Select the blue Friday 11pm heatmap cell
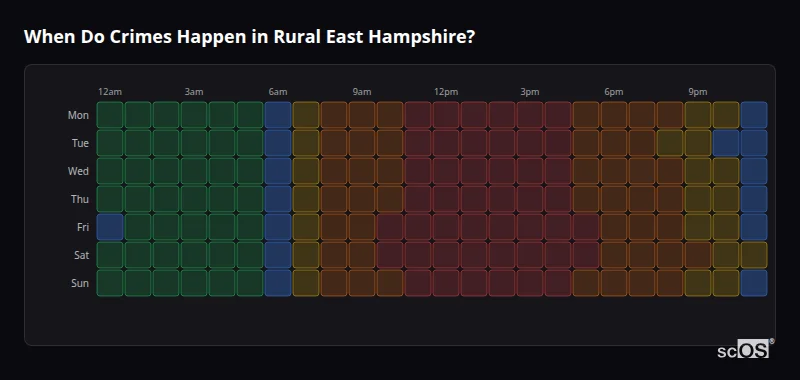The image size is (800, 380). [754, 227]
